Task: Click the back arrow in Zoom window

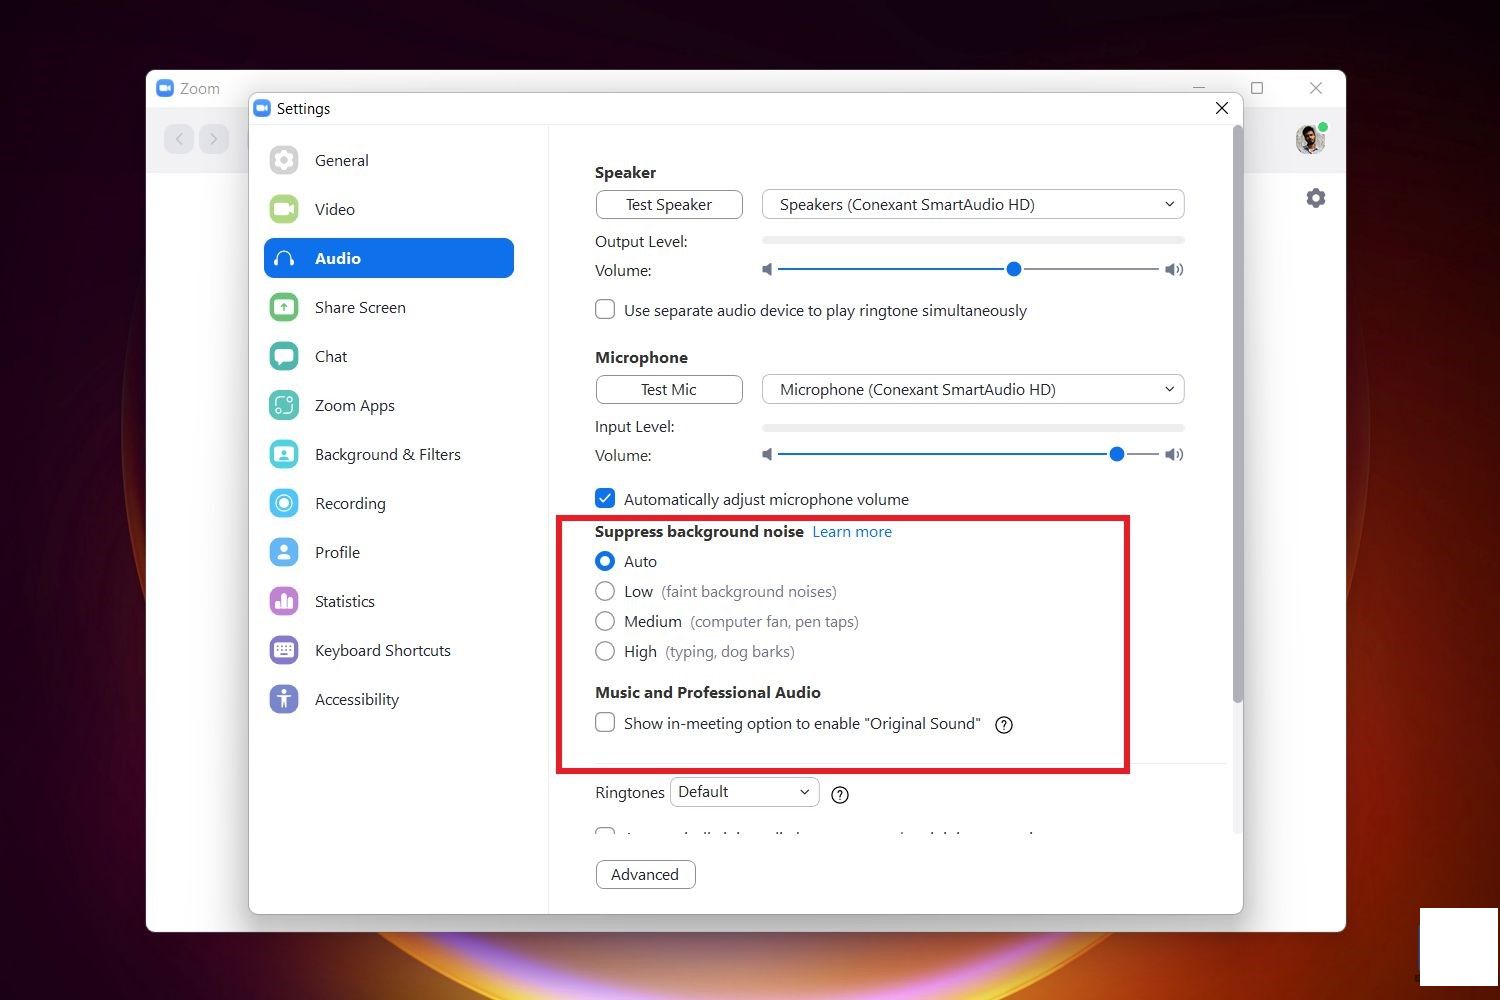Action: (x=179, y=139)
